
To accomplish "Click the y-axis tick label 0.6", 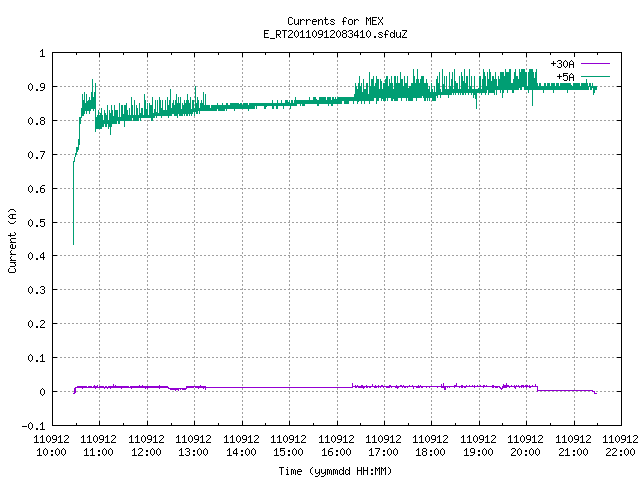I will pyautogui.click(x=36, y=189).
